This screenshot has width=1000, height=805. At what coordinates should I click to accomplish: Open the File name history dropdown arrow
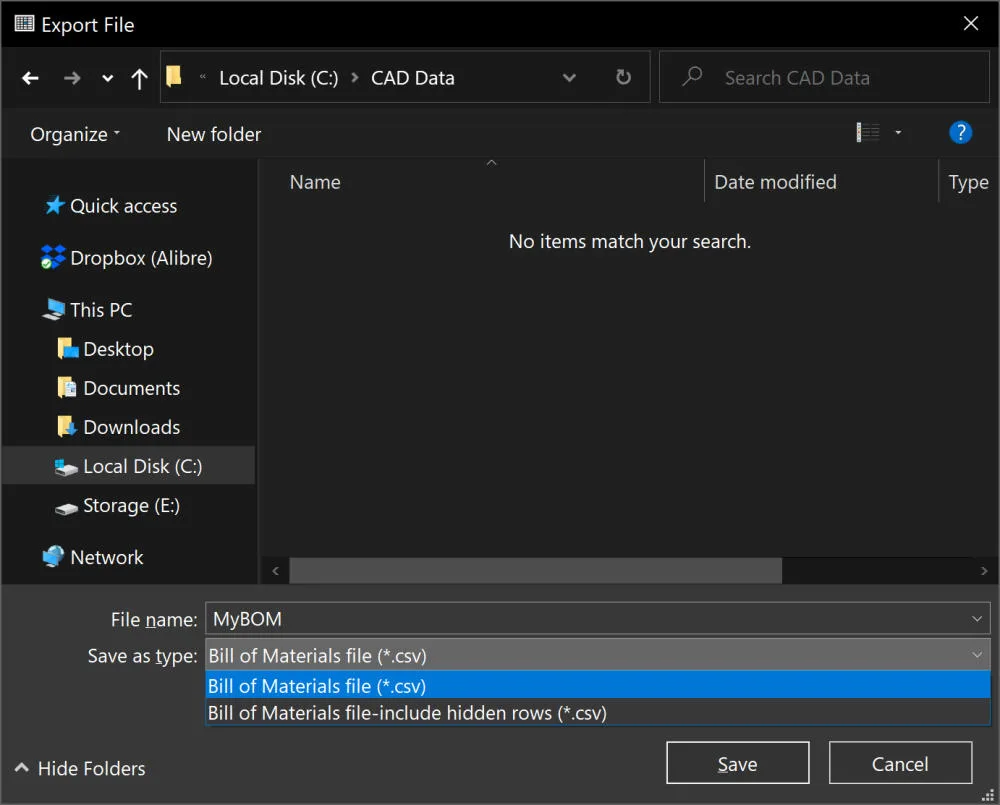[x=976, y=619]
